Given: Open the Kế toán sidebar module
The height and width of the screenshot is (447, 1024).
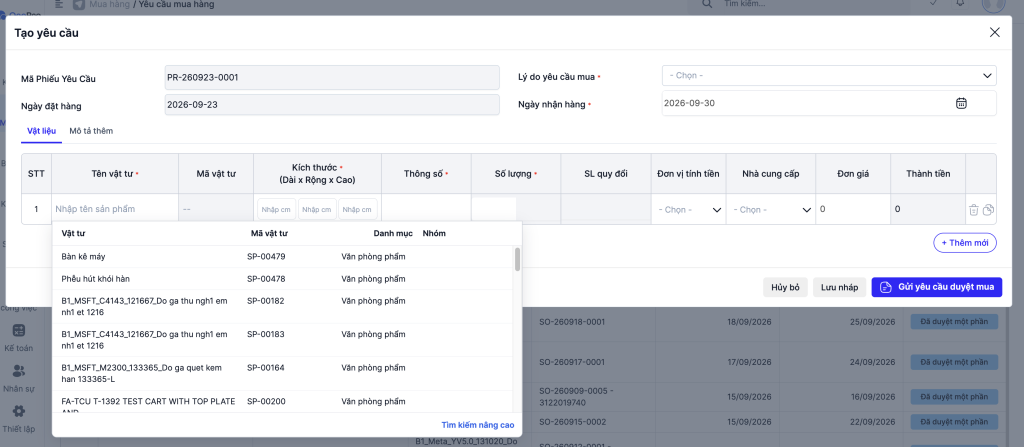Looking at the screenshot, I should tap(19, 339).
